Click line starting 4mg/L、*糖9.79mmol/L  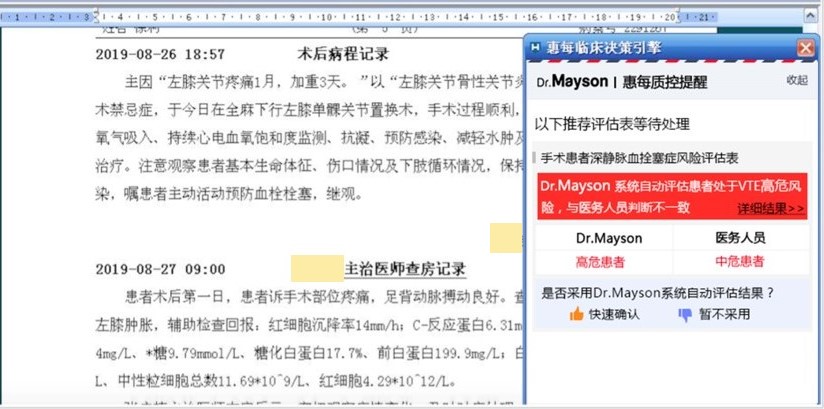[x=309, y=353]
